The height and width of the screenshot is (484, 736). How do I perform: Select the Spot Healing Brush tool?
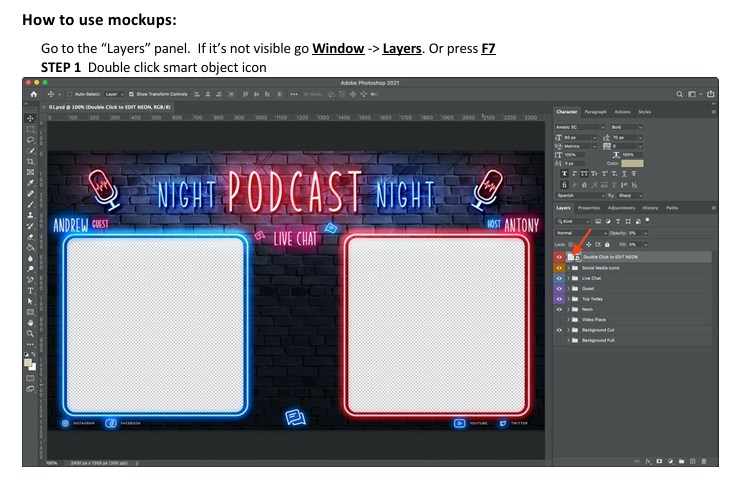pyautogui.click(x=31, y=193)
